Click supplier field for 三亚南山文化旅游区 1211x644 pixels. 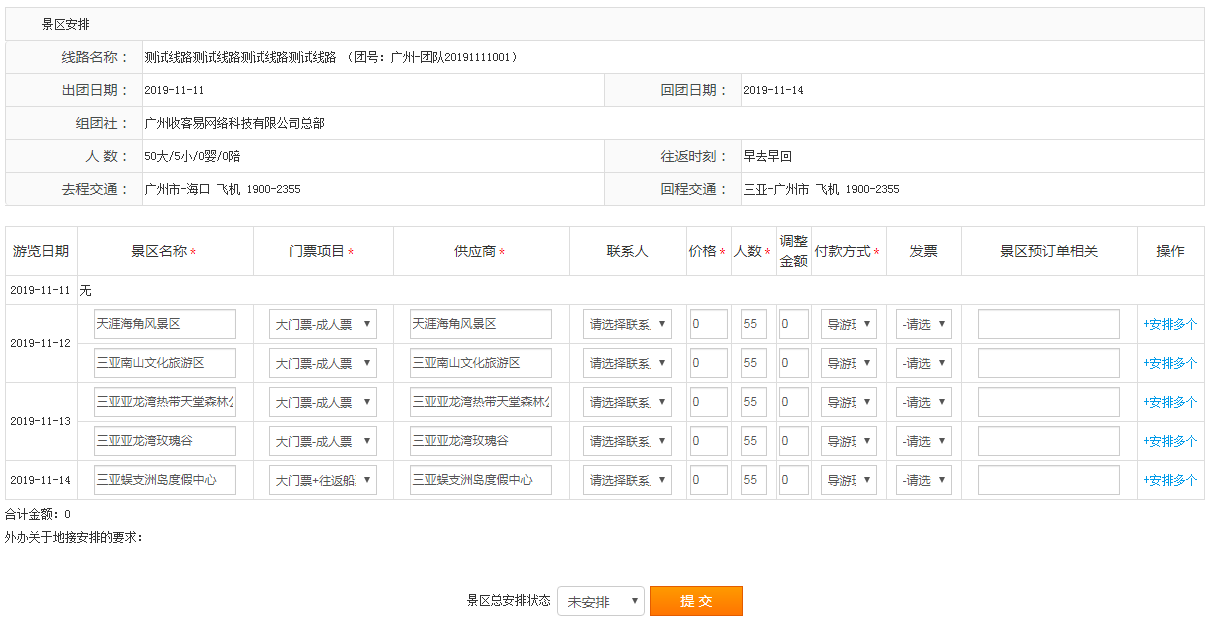(x=480, y=363)
